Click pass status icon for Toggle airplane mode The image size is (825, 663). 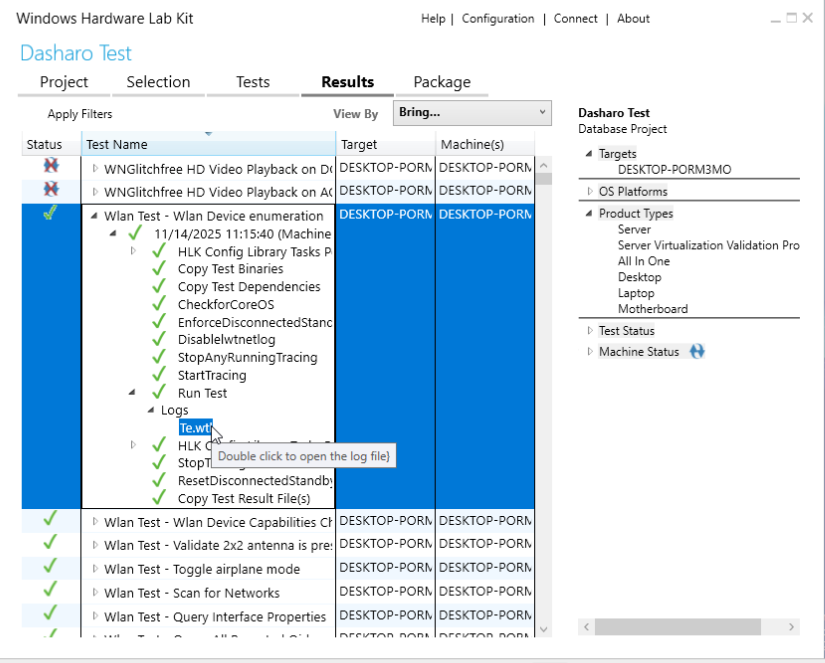51,568
